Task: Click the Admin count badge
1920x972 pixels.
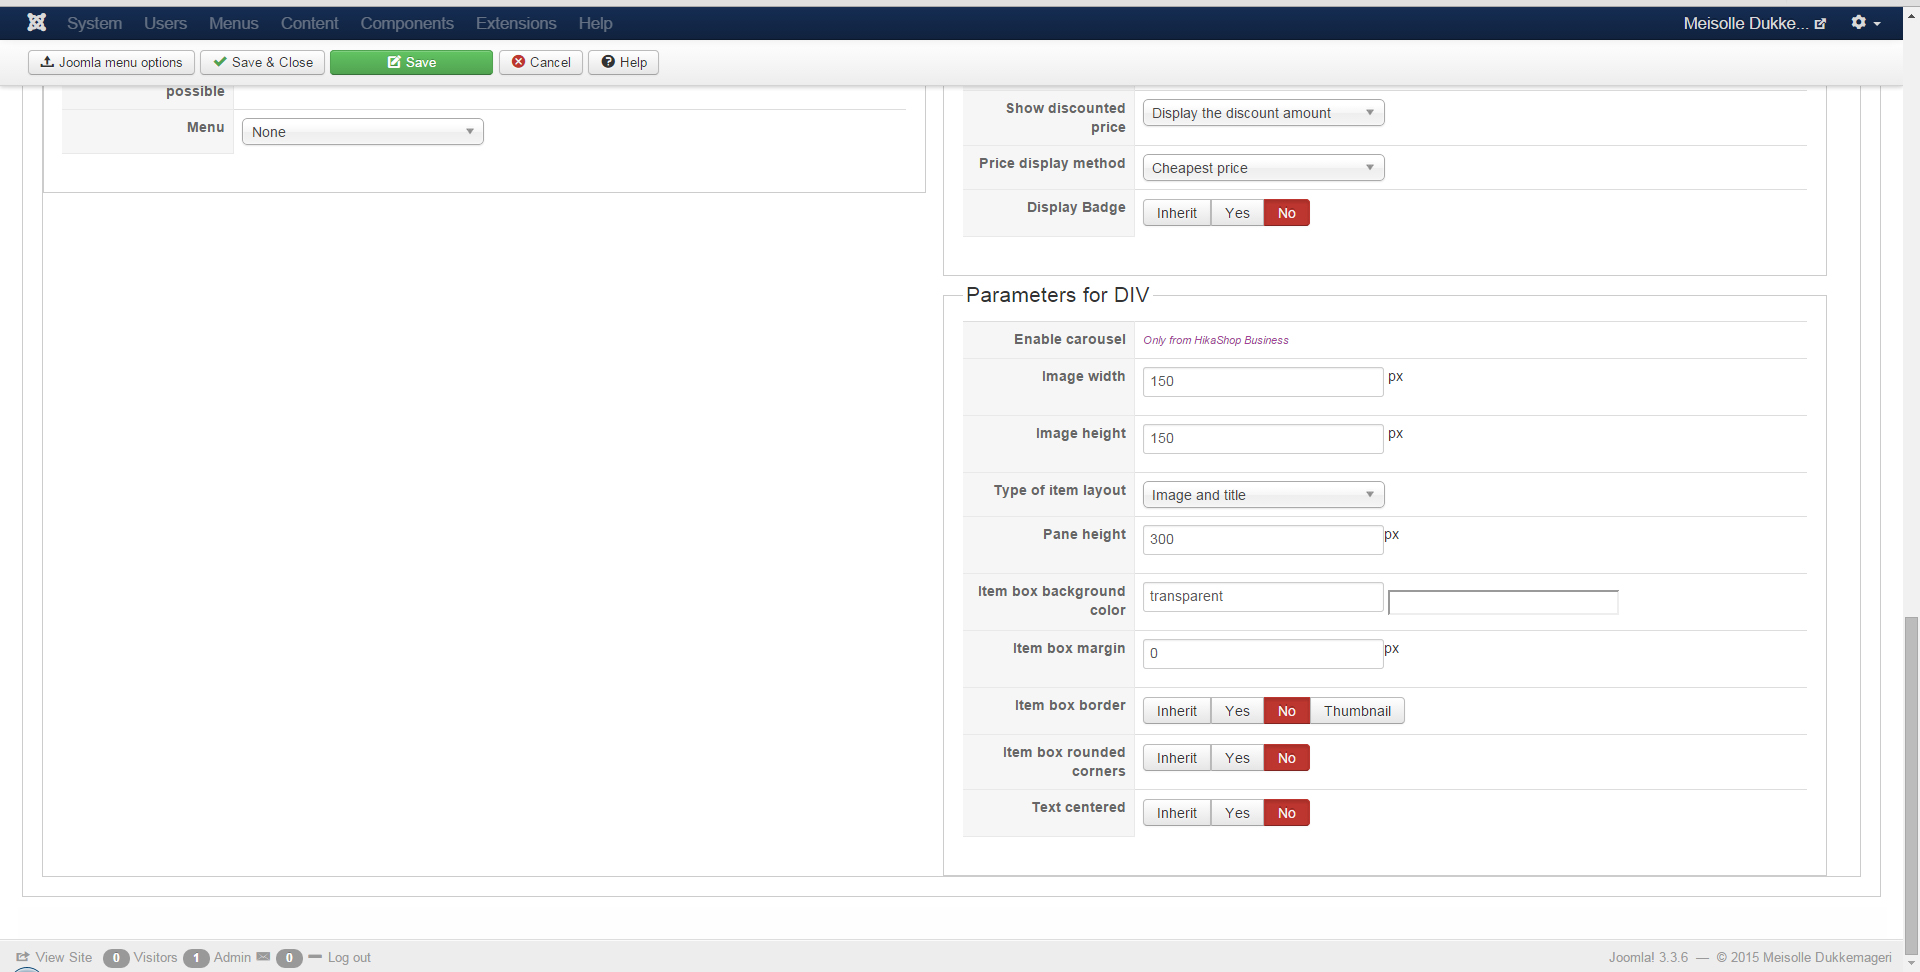Action: point(196,958)
